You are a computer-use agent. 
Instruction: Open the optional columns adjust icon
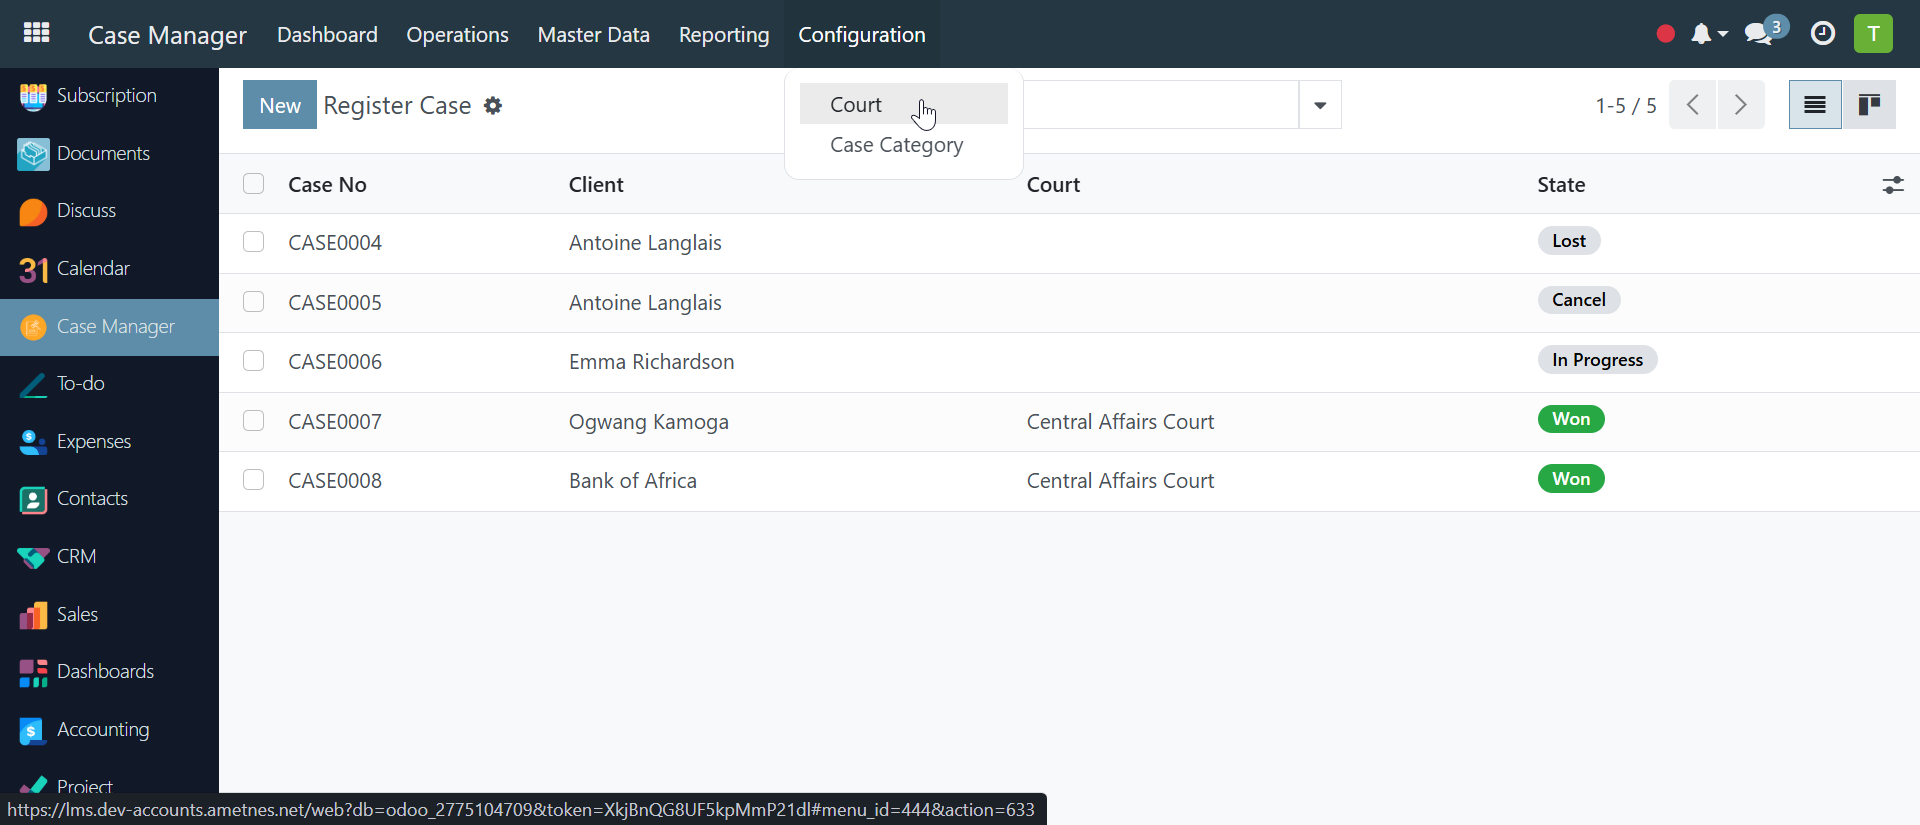1892,185
